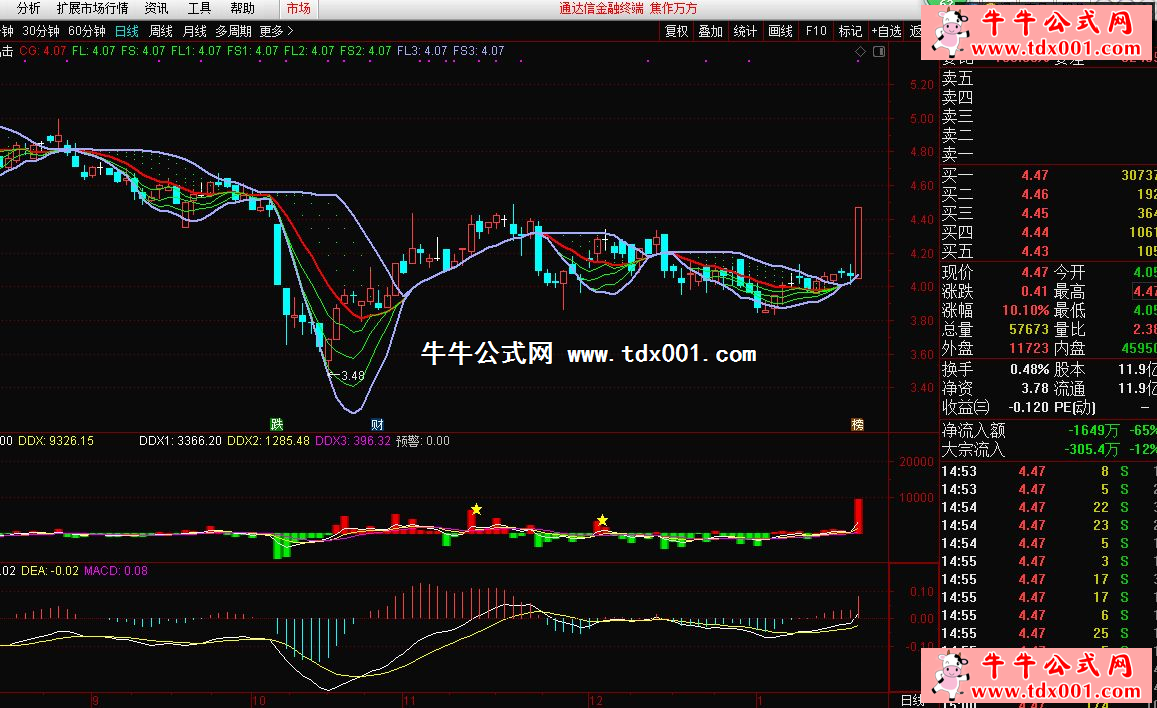Open the 多周期 multi-period view
The height and width of the screenshot is (708, 1157).
[233, 31]
